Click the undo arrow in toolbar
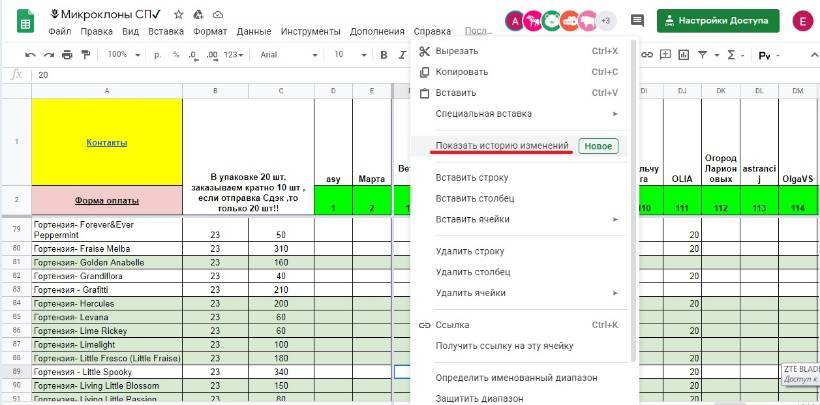This screenshot has height=405, width=820. pos(30,54)
